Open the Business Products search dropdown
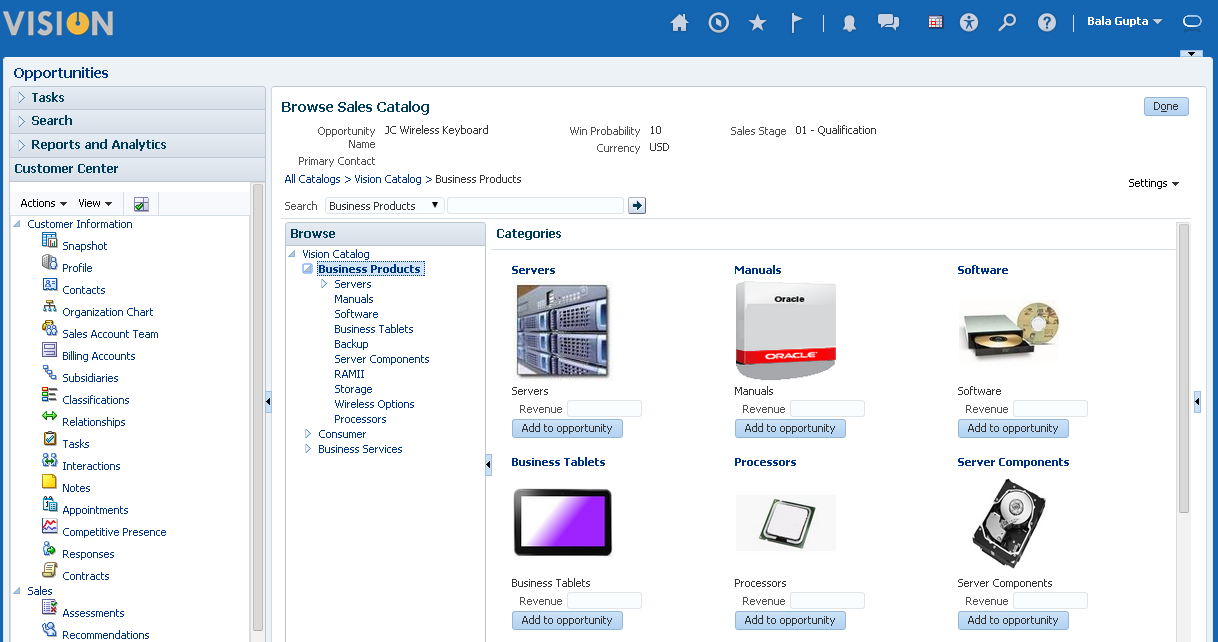 [385, 205]
